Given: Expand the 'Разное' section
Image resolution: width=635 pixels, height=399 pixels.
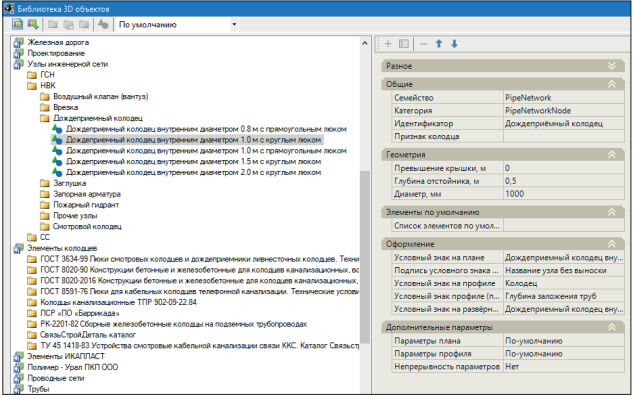Looking at the screenshot, I should pos(612,66).
